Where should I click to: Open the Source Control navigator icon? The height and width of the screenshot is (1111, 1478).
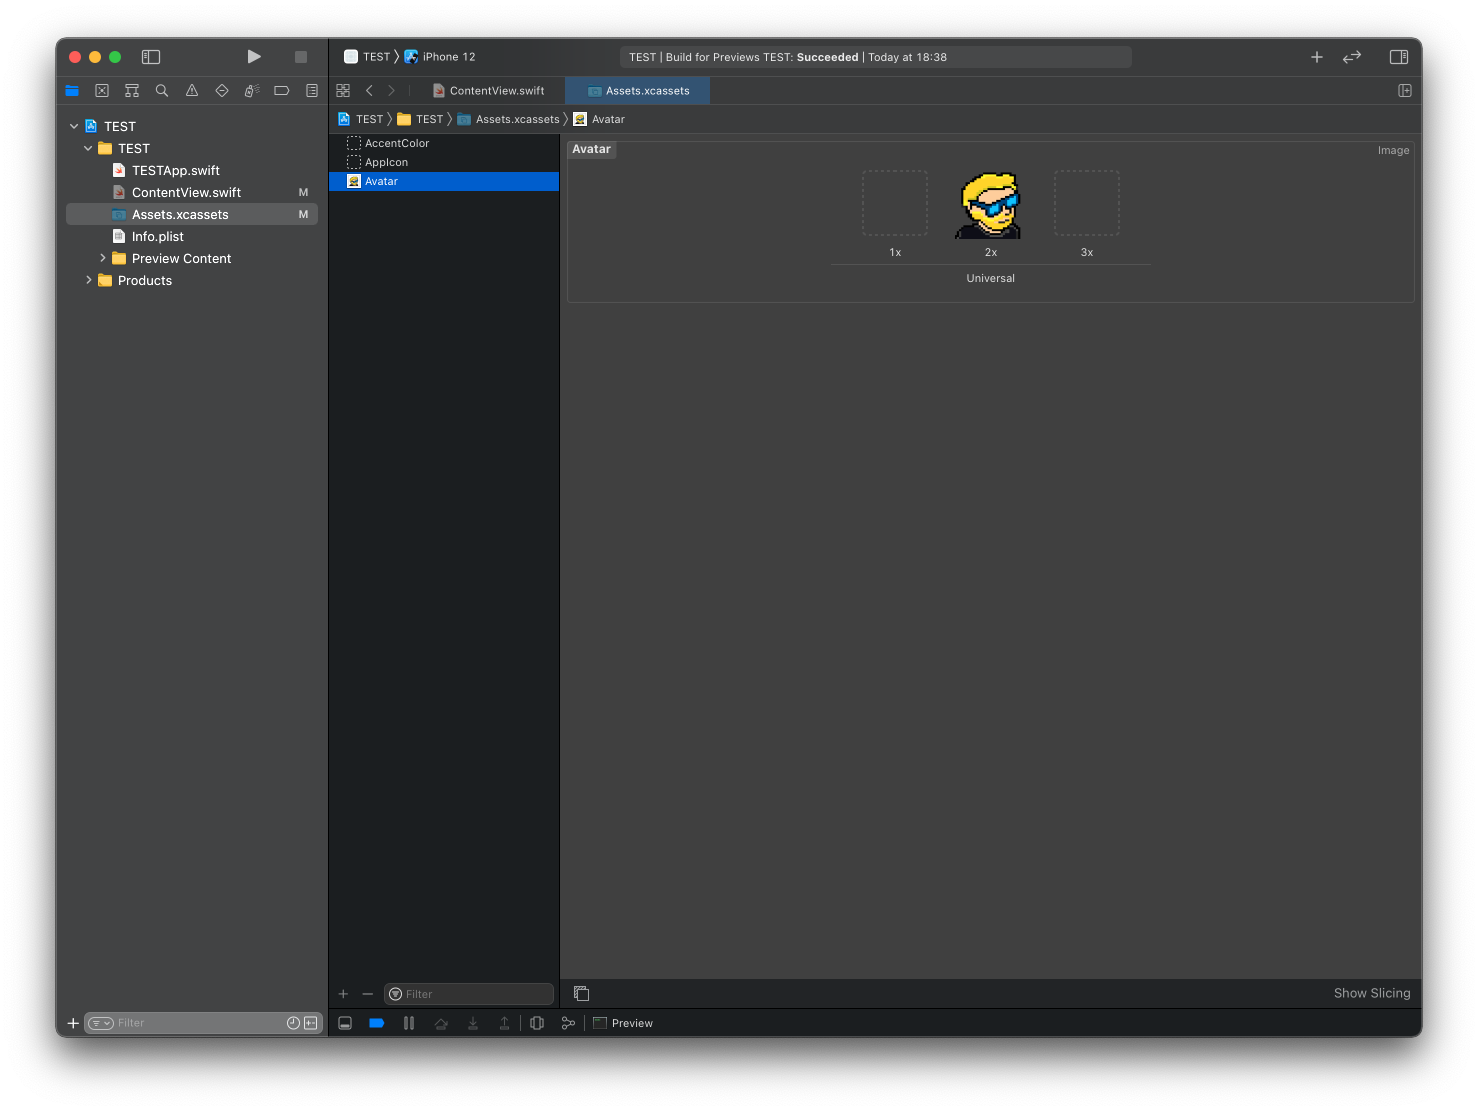102,91
